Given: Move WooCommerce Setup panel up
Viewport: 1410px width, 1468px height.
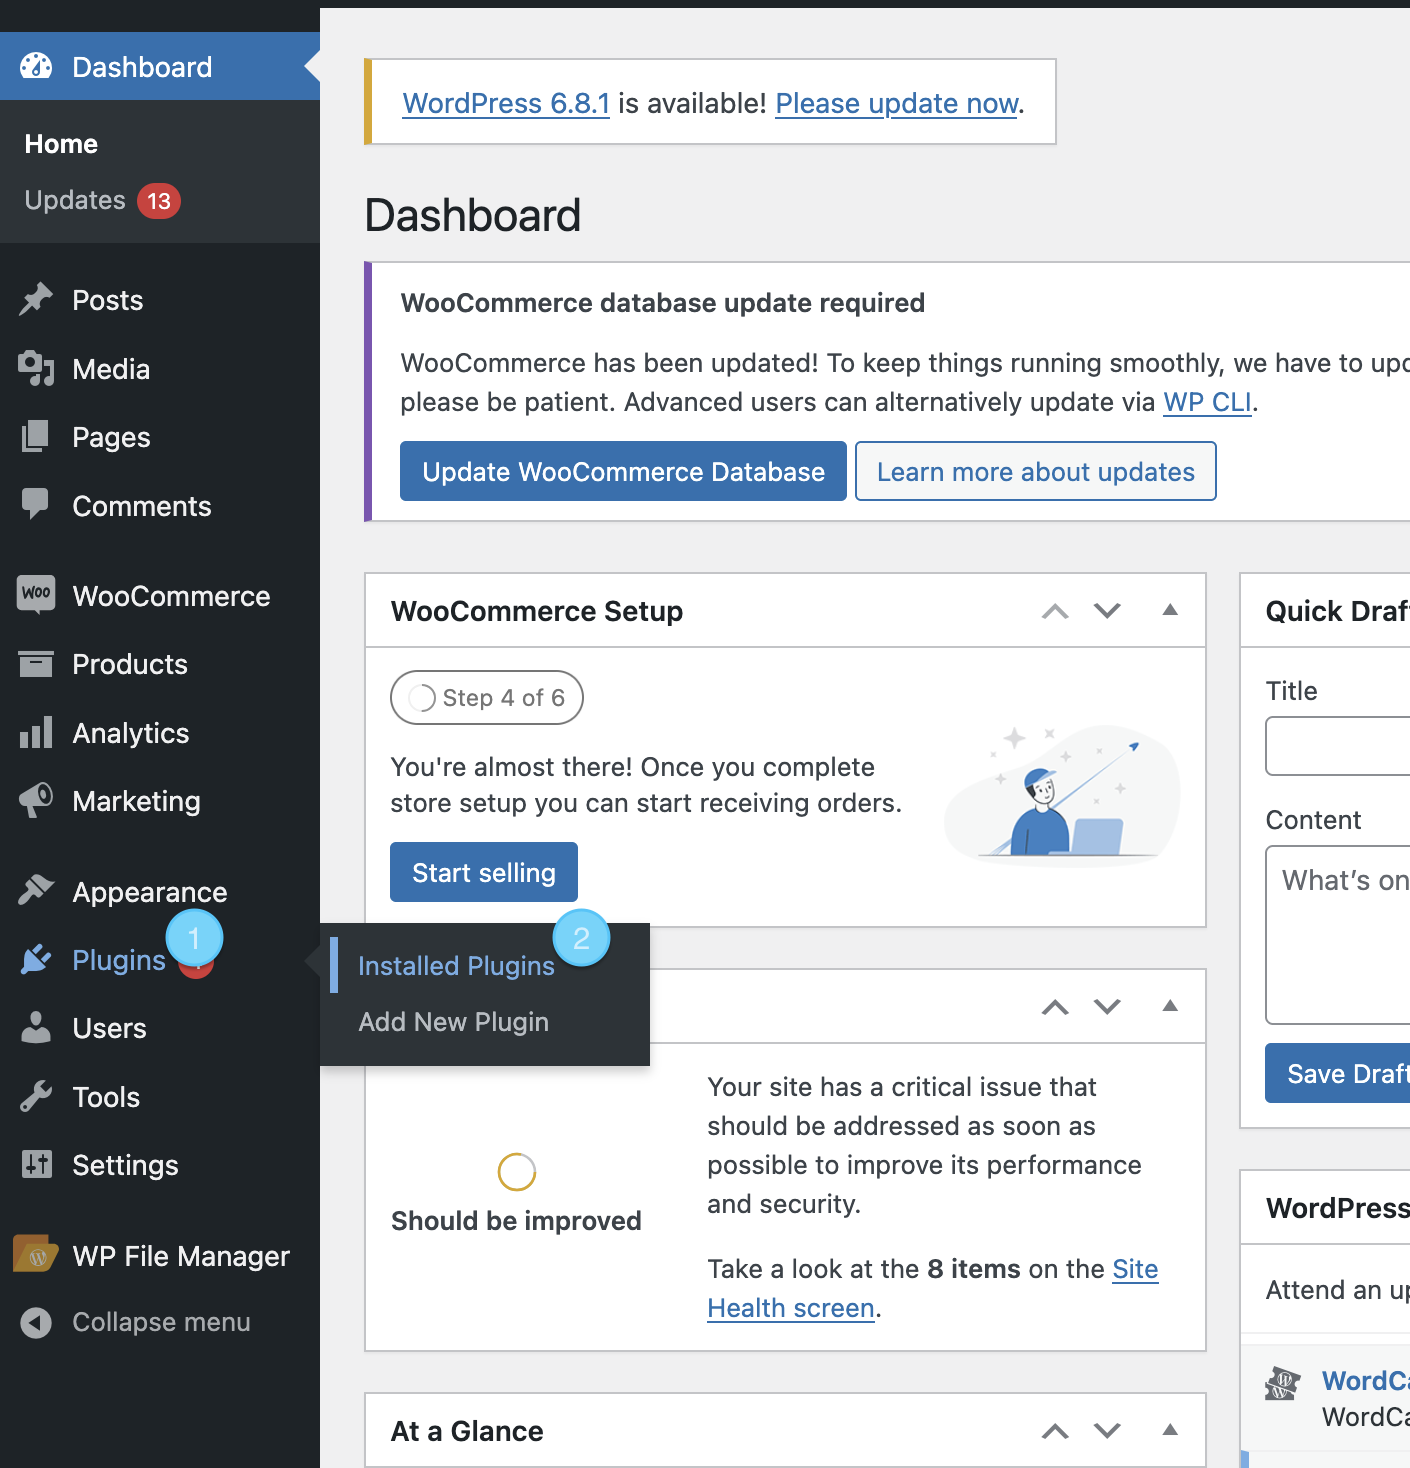Looking at the screenshot, I should point(1055,611).
